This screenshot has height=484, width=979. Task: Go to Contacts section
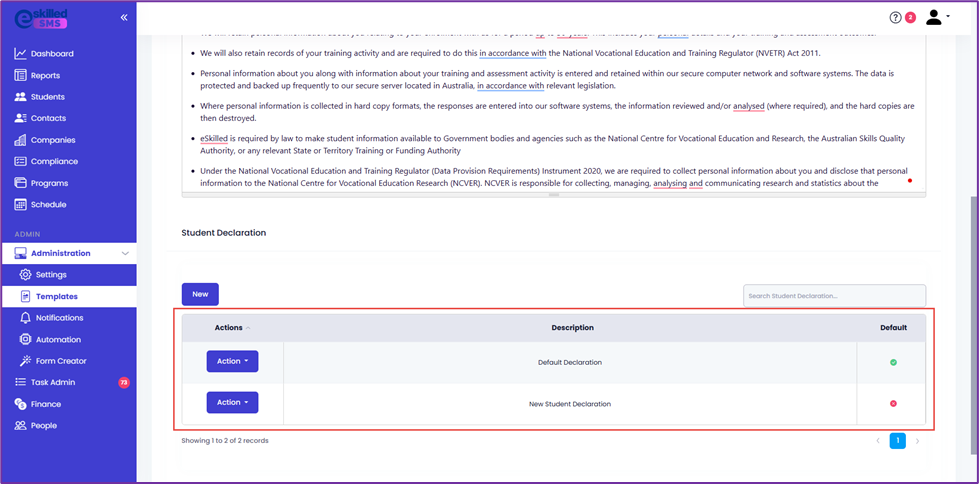coord(48,118)
